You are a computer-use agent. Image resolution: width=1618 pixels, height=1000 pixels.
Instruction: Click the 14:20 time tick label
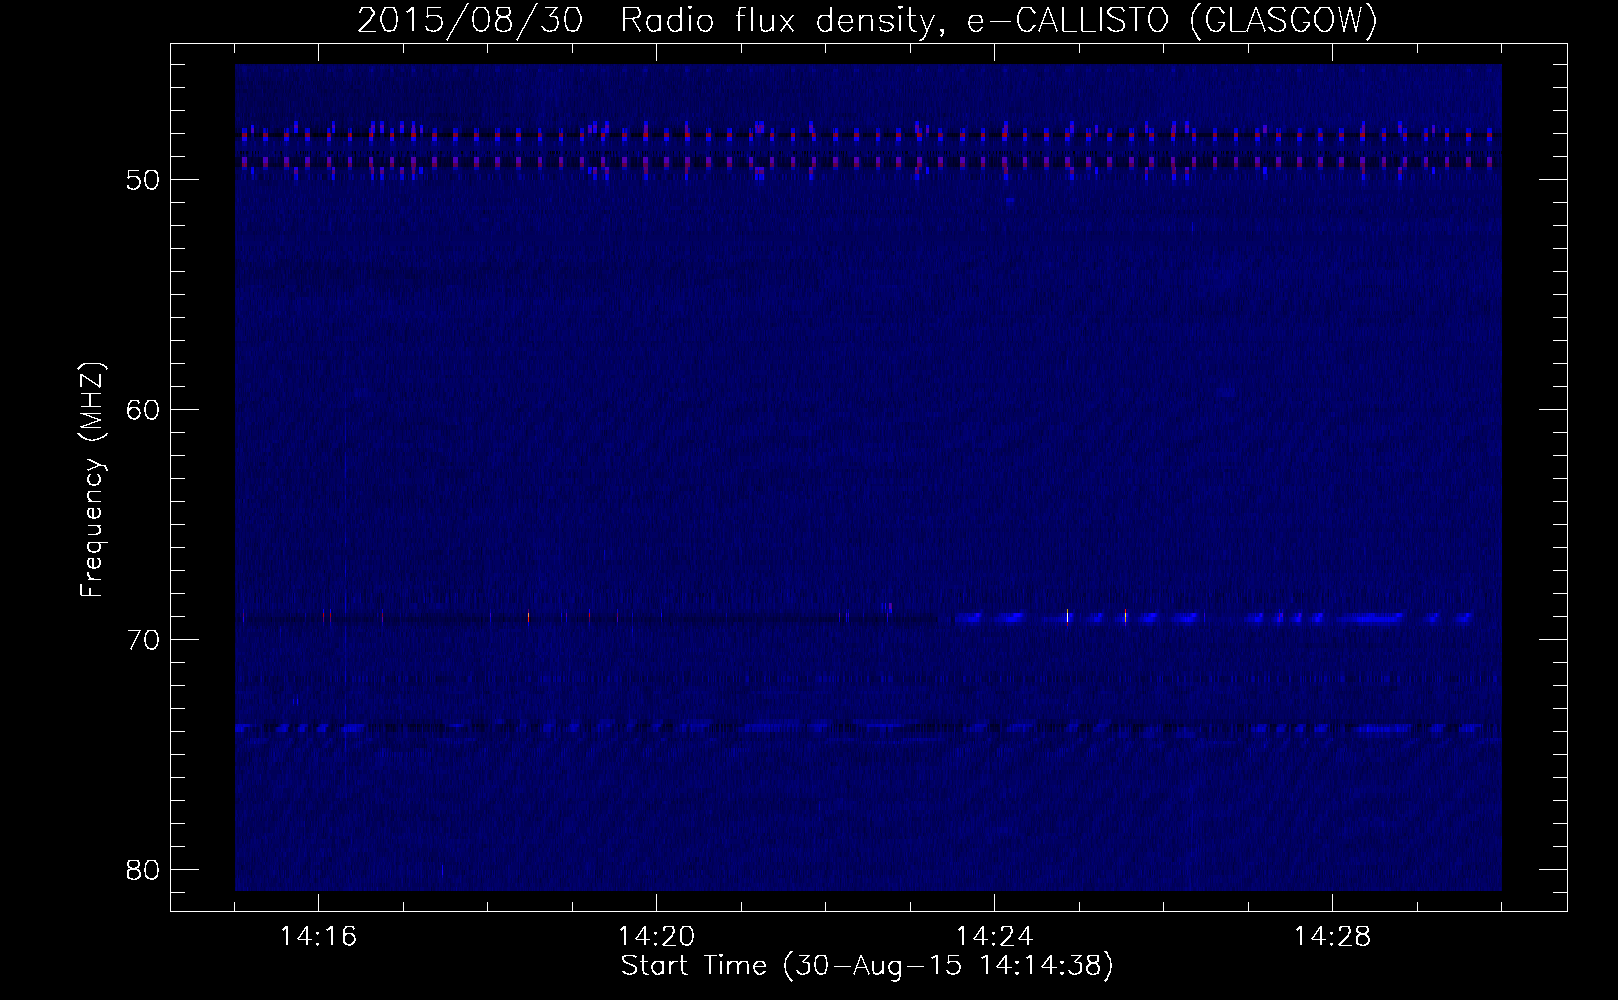[x=657, y=938]
